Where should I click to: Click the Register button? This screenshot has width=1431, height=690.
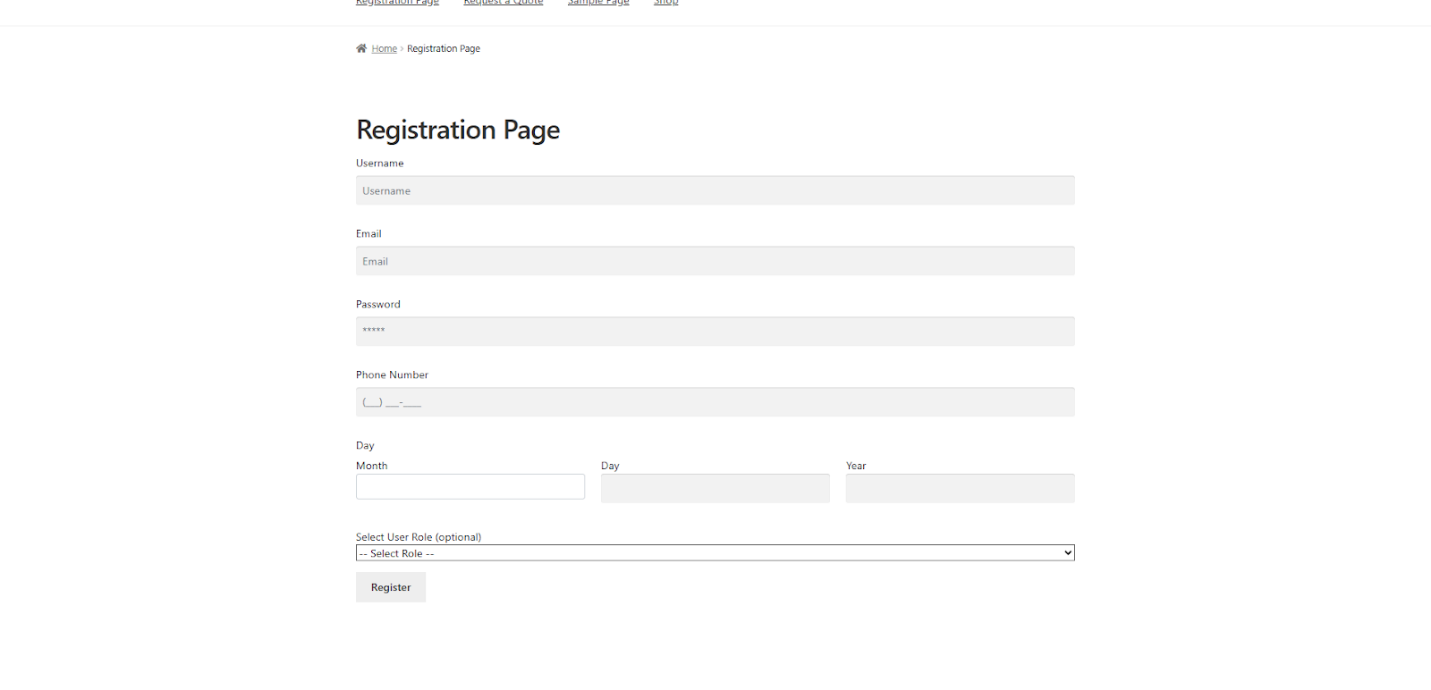point(390,587)
